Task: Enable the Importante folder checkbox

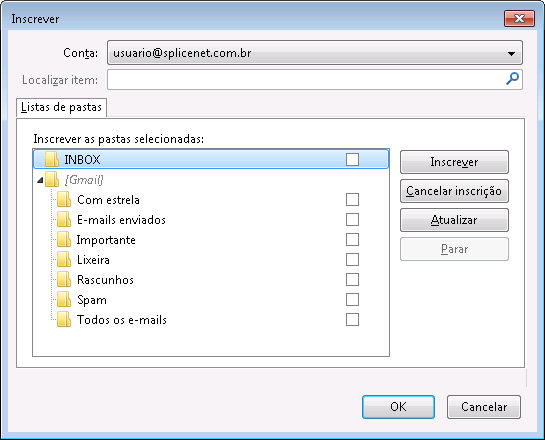Action: click(352, 239)
